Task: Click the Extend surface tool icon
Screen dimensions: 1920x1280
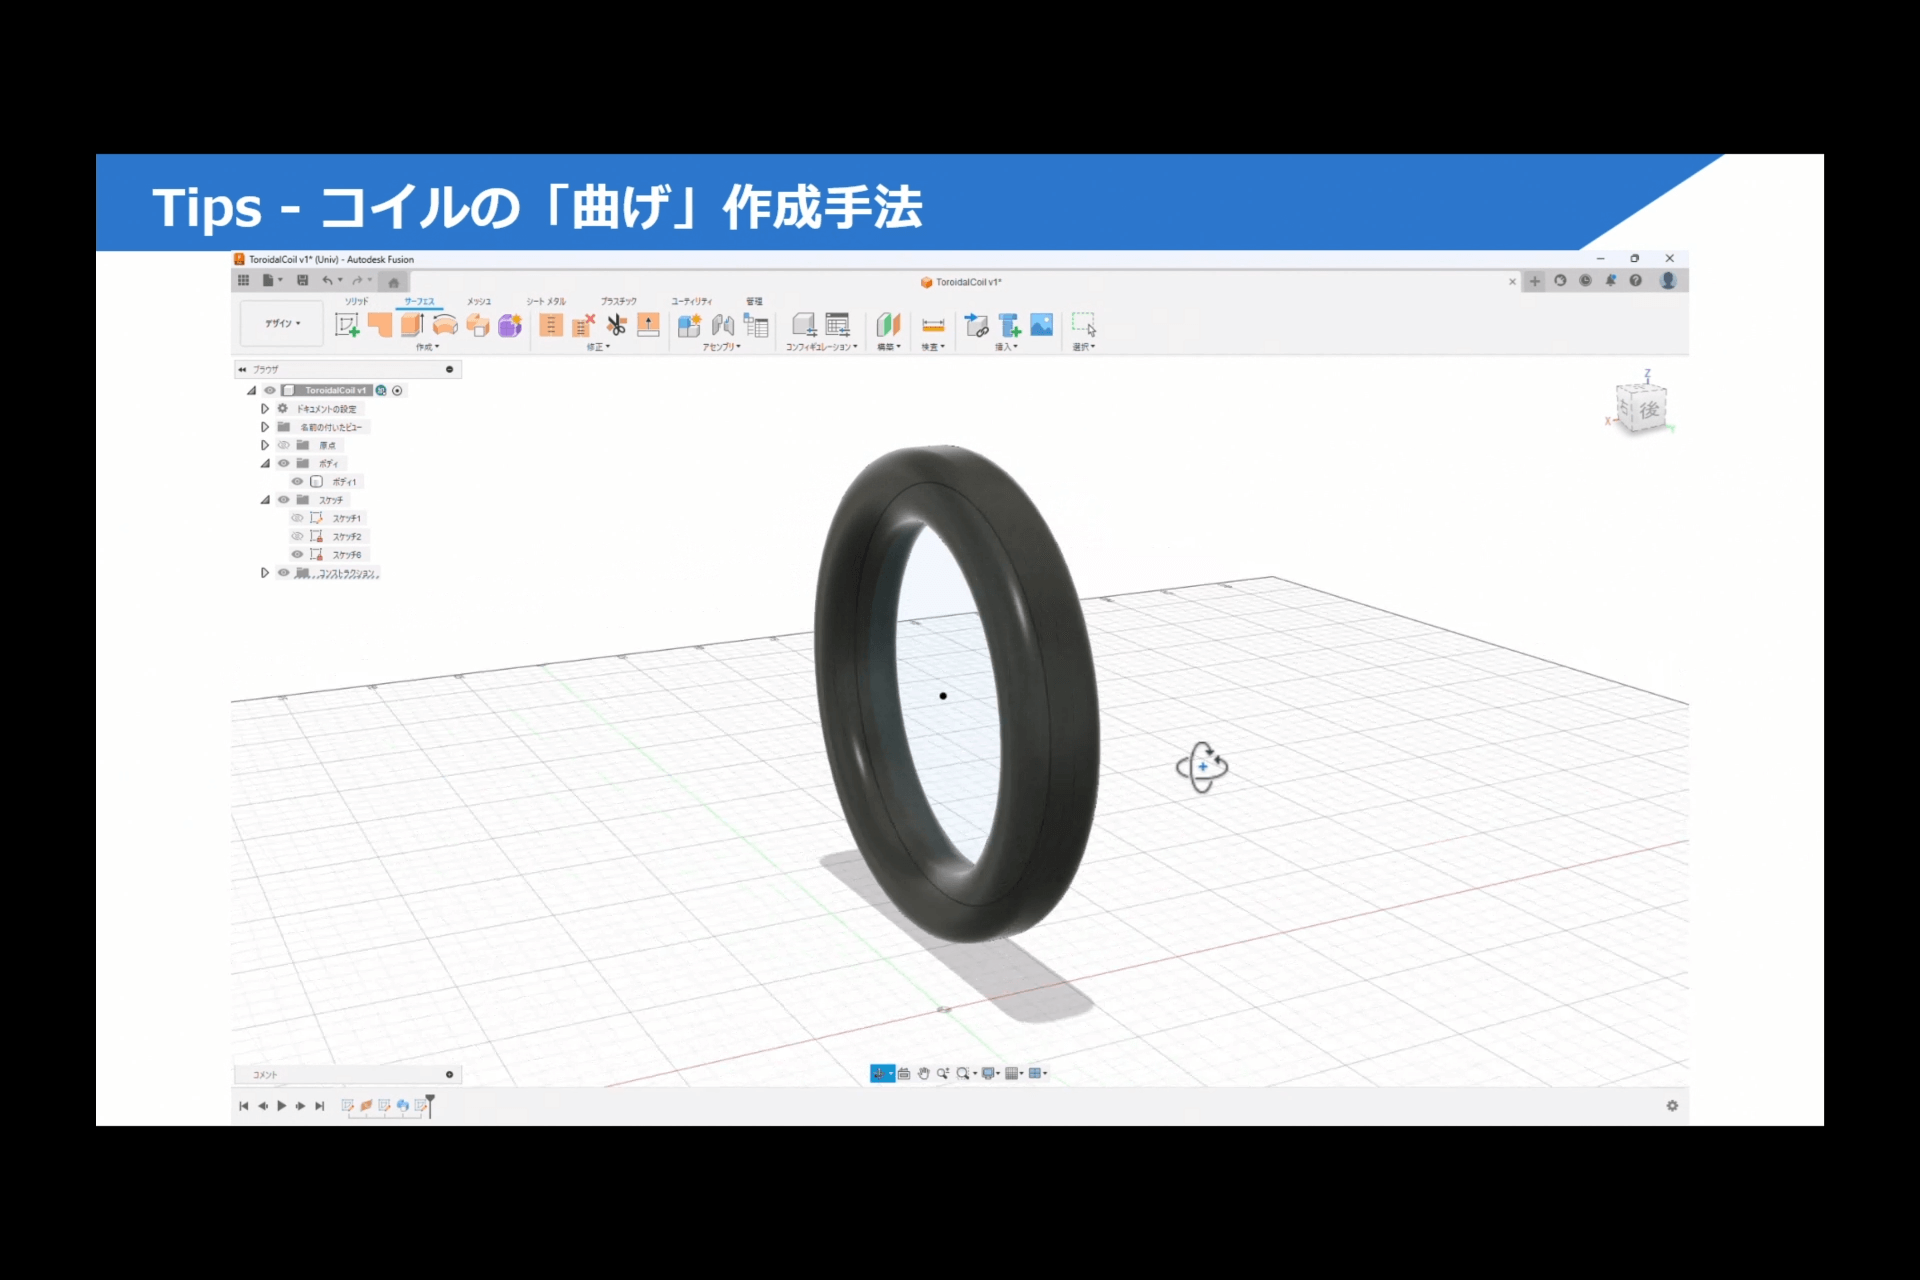Action: [649, 325]
